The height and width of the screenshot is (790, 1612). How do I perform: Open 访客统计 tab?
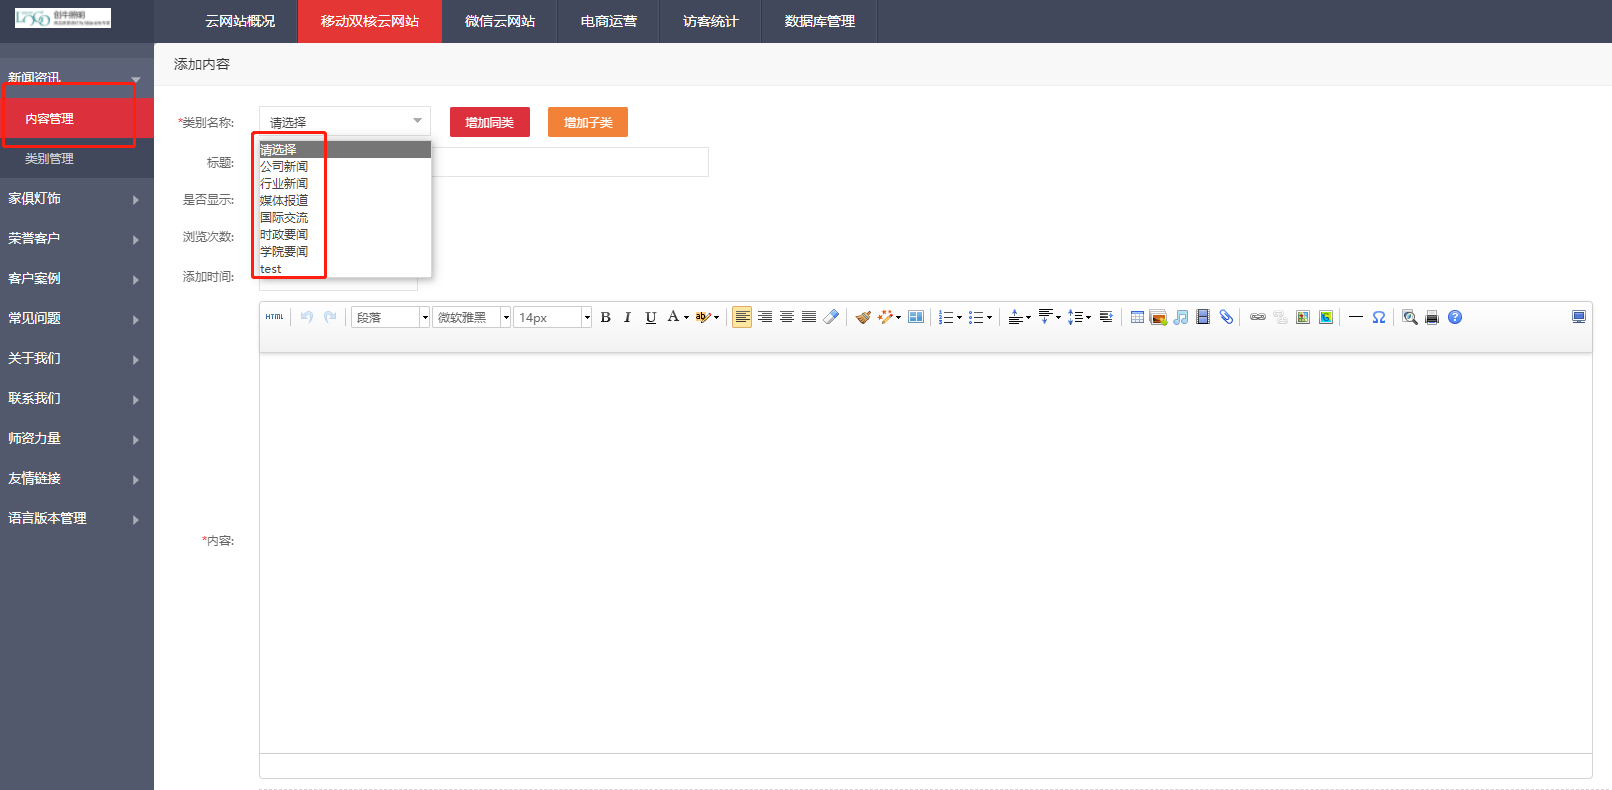pyautogui.click(x=711, y=21)
